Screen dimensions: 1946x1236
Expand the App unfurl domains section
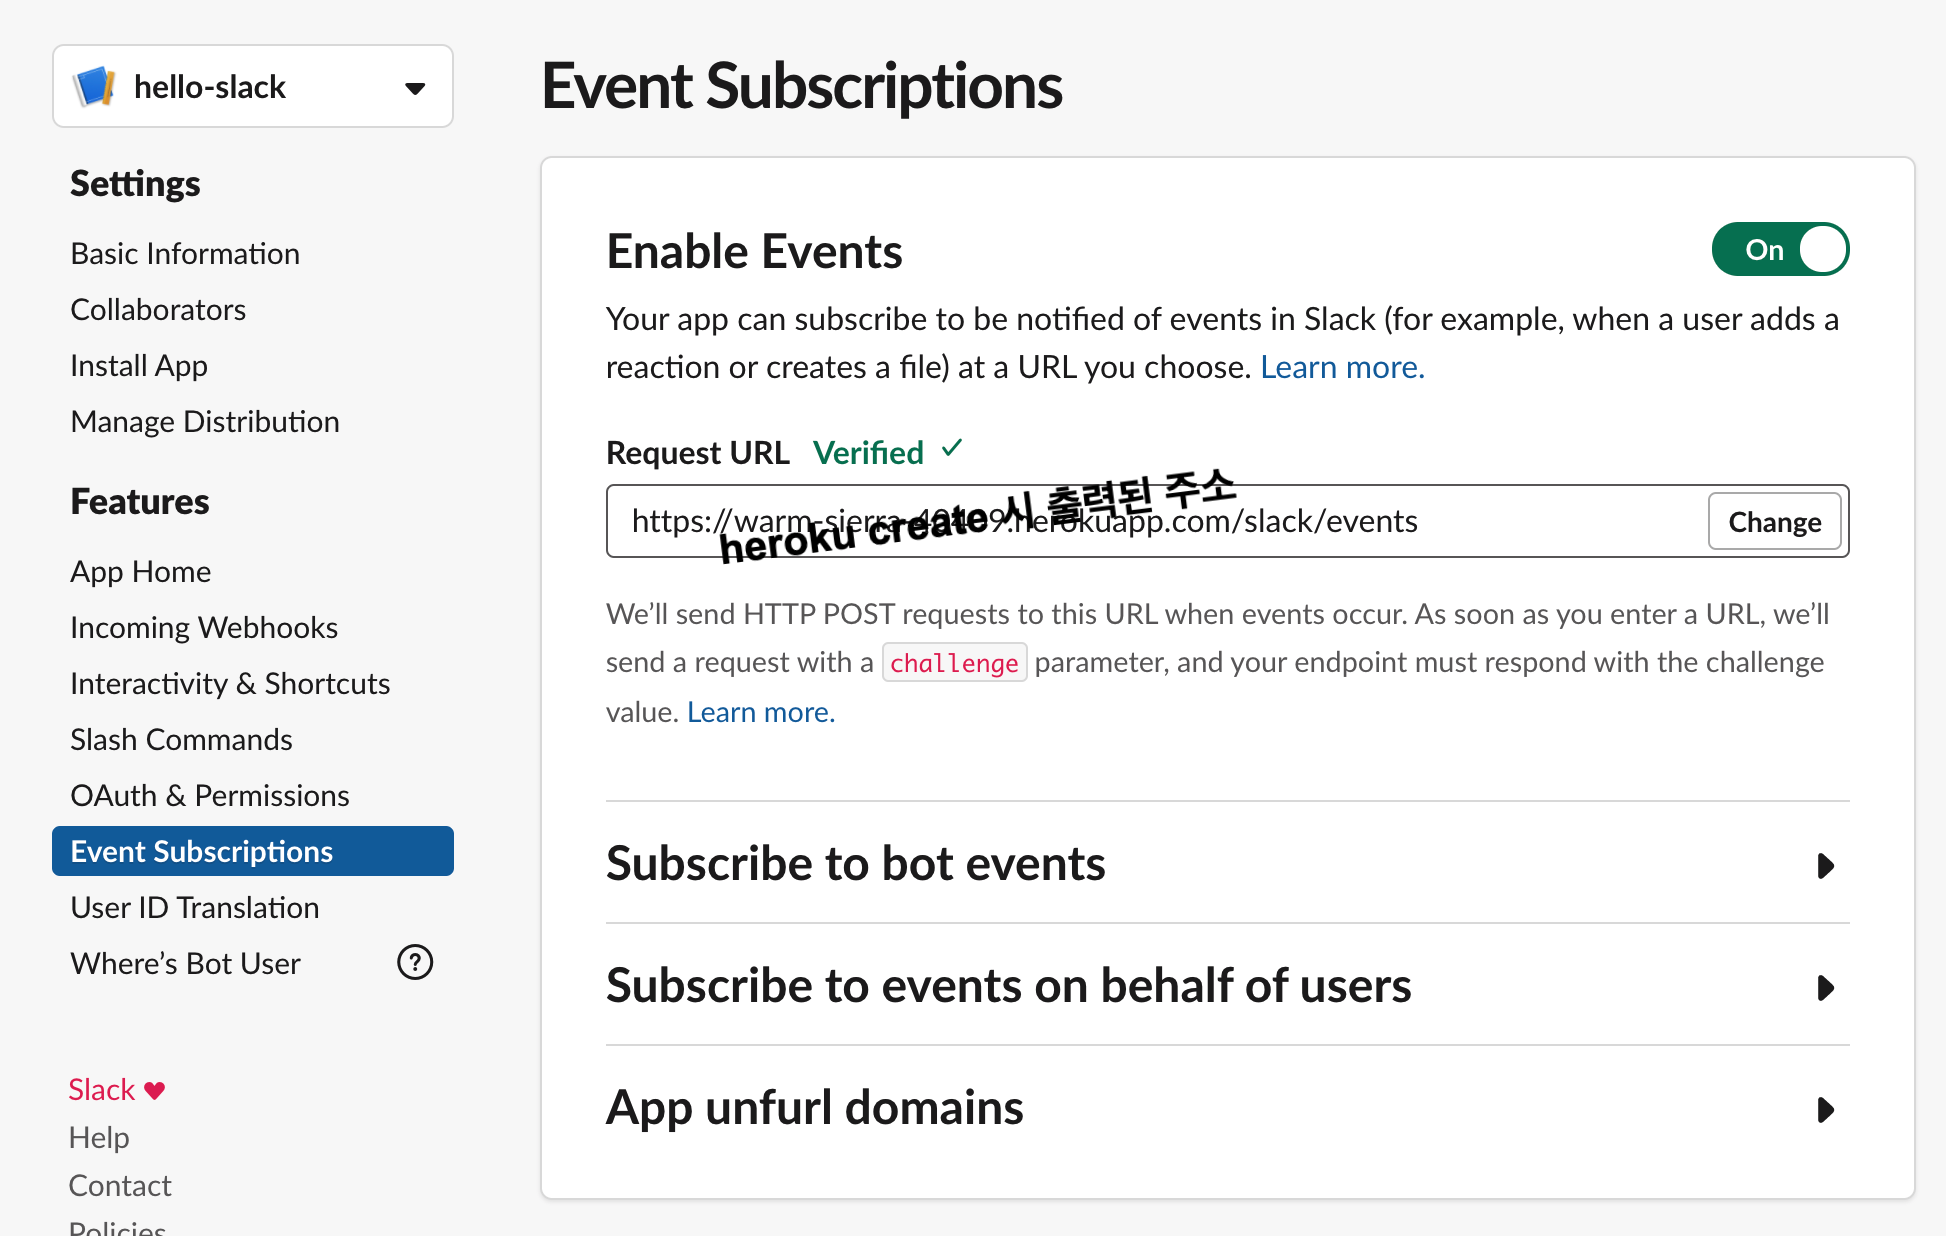pyautogui.click(x=1825, y=1110)
